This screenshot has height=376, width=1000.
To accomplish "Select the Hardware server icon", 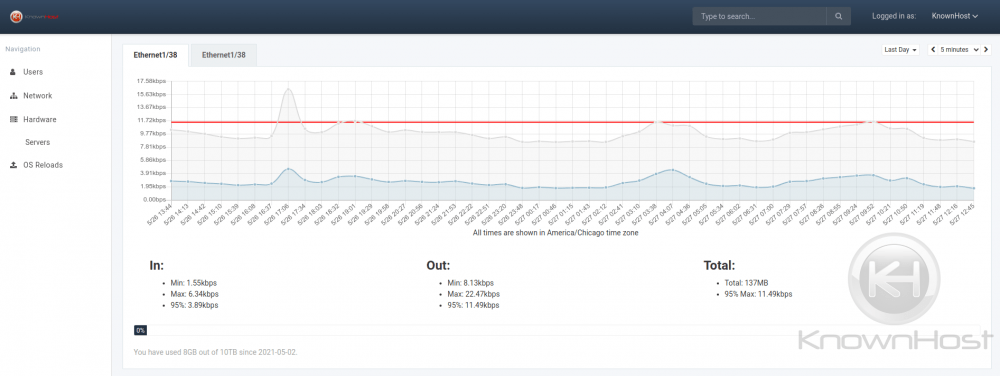I will point(13,119).
